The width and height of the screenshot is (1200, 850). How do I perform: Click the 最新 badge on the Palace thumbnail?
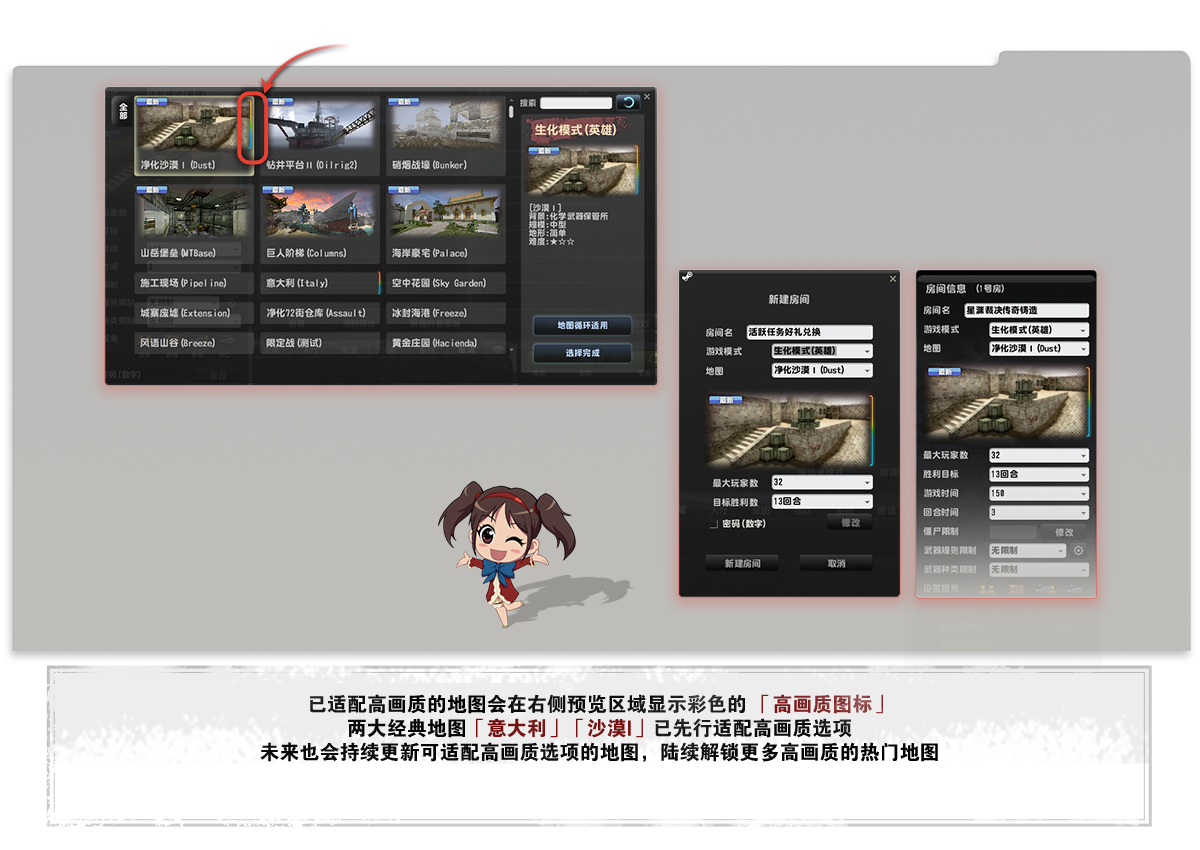[406, 190]
